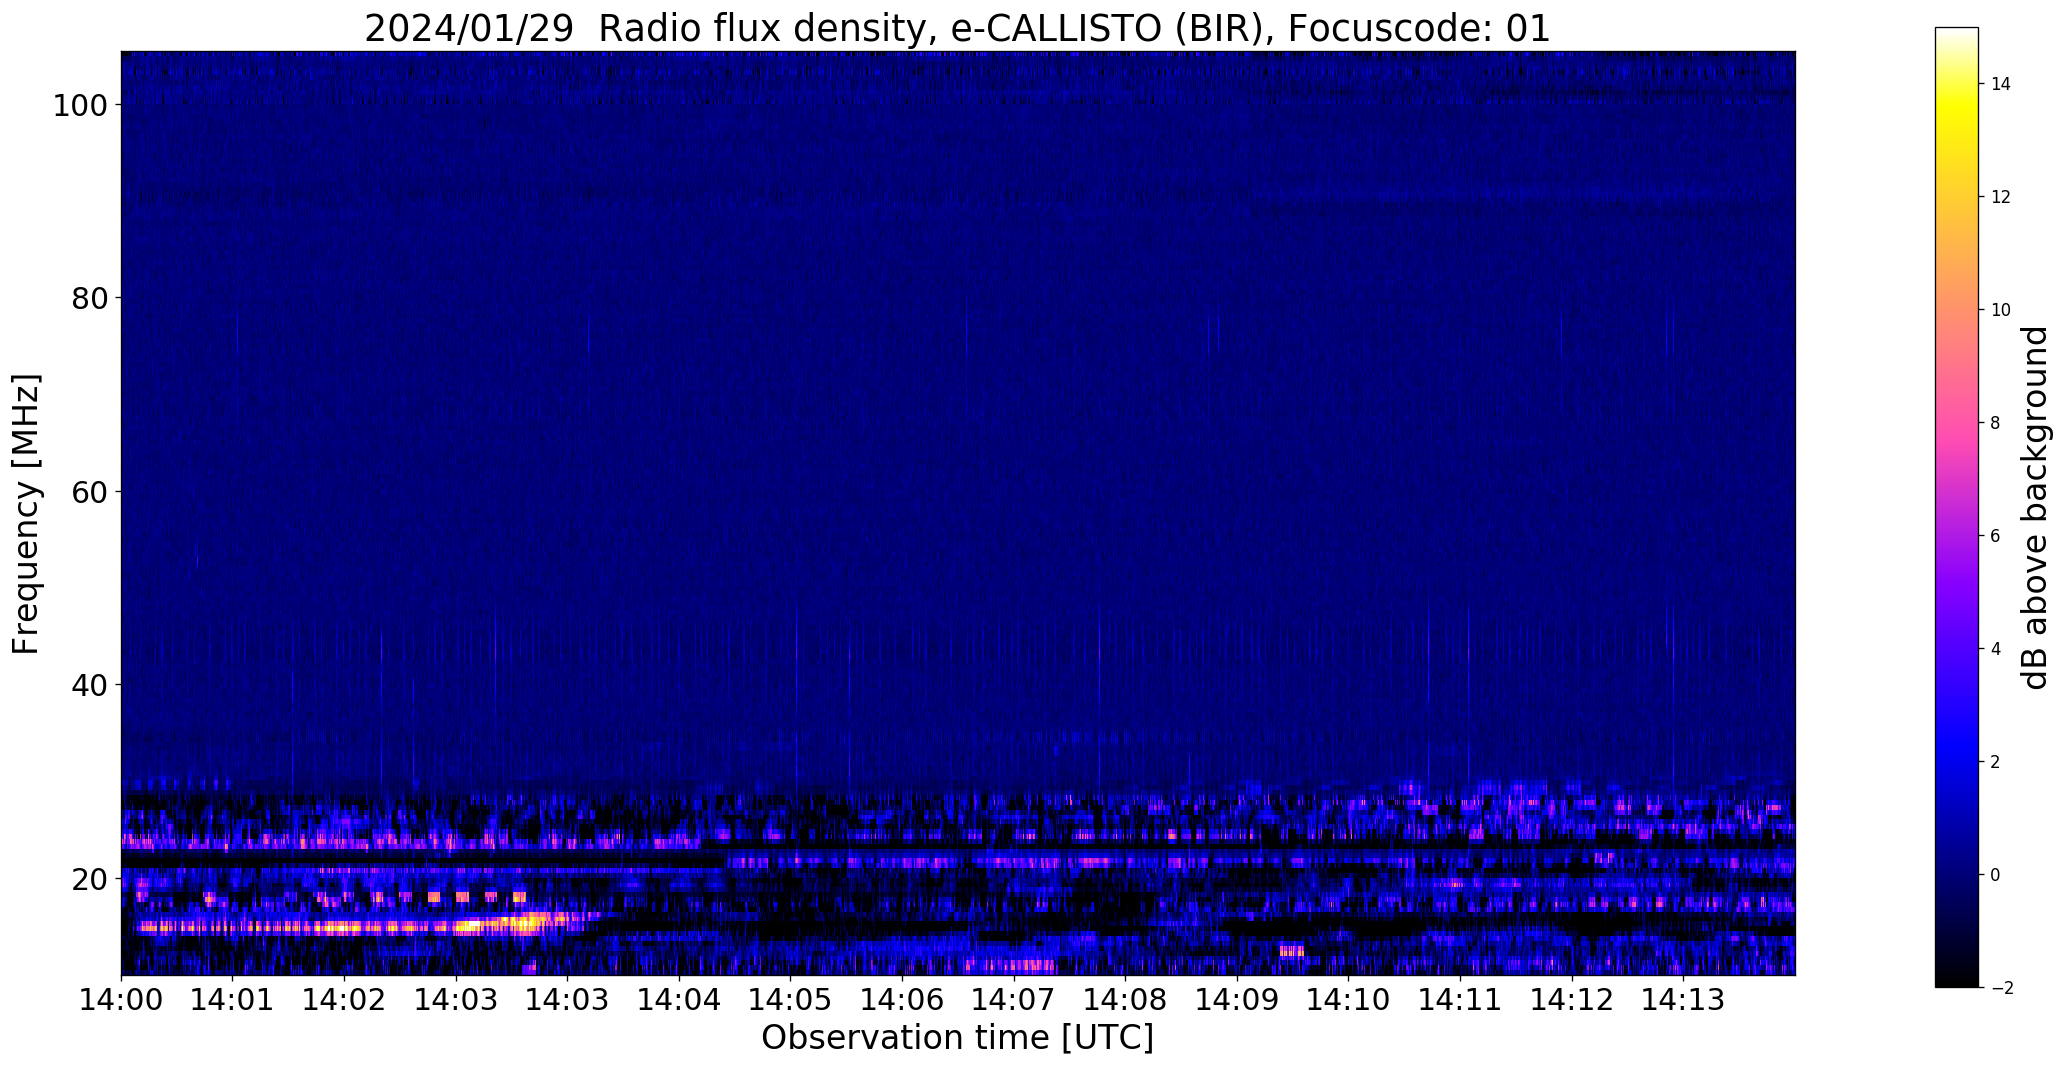Click the plot title mentioning e-CALLISTO (BIR)
Viewport: 2066px width, 1067px height.
(x=957, y=28)
